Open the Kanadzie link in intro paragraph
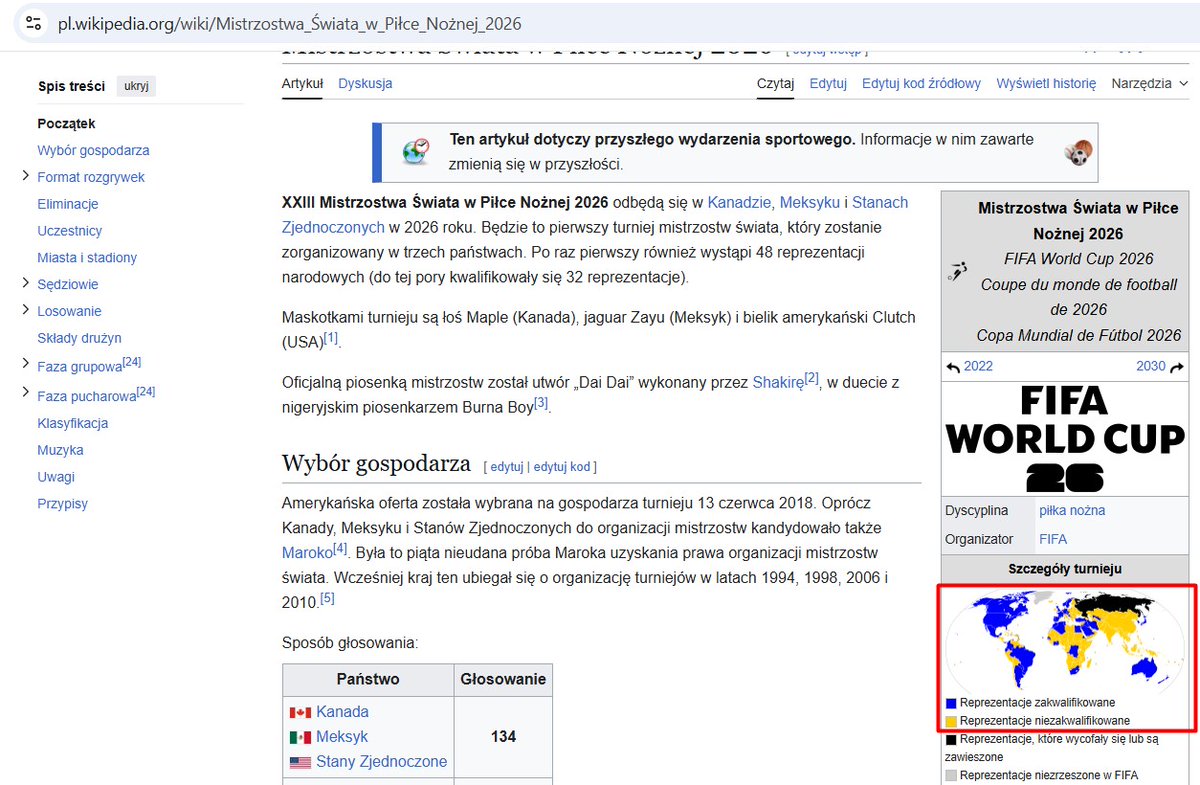 point(739,202)
